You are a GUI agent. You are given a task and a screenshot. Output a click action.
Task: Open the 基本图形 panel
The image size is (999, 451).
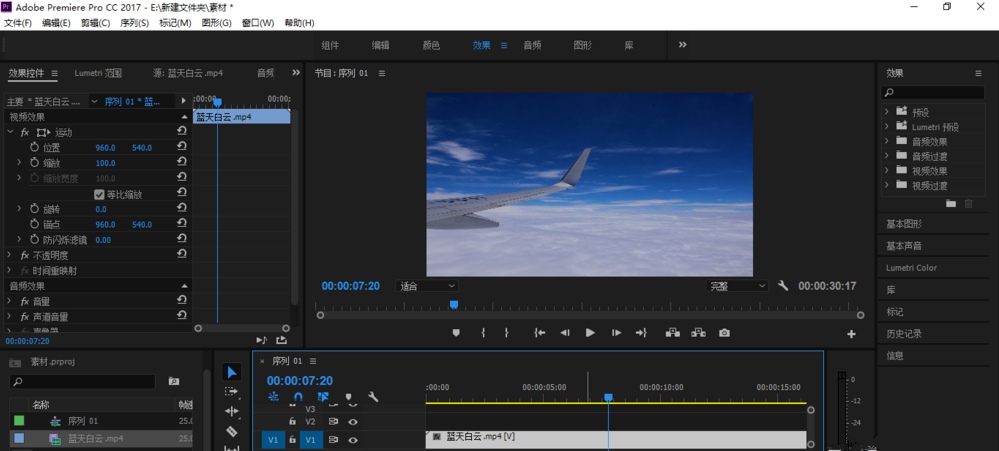point(904,224)
